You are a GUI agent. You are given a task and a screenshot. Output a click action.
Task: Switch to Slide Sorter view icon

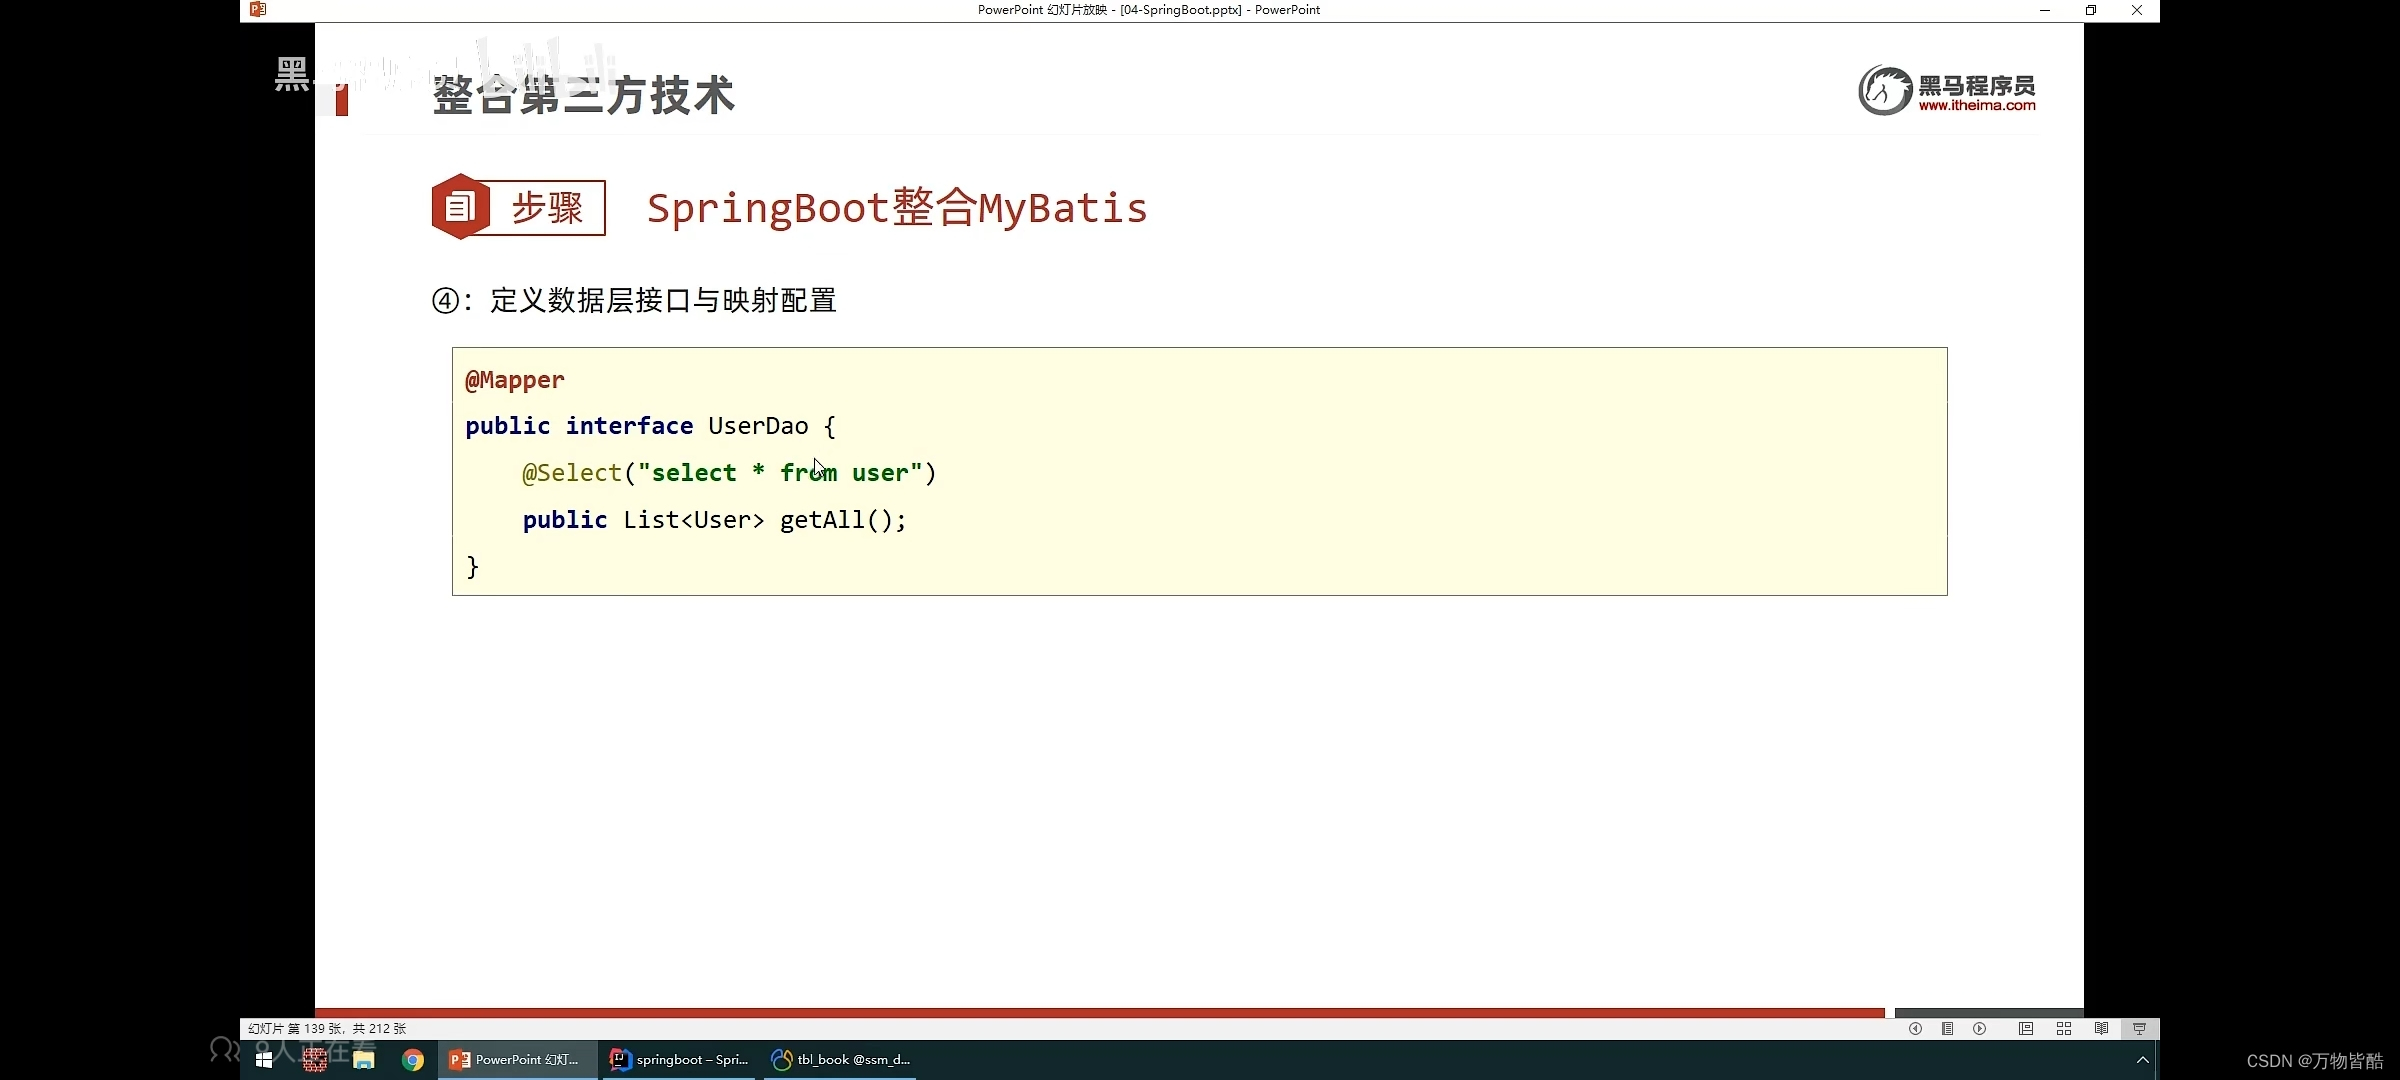click(2064, 1028)
